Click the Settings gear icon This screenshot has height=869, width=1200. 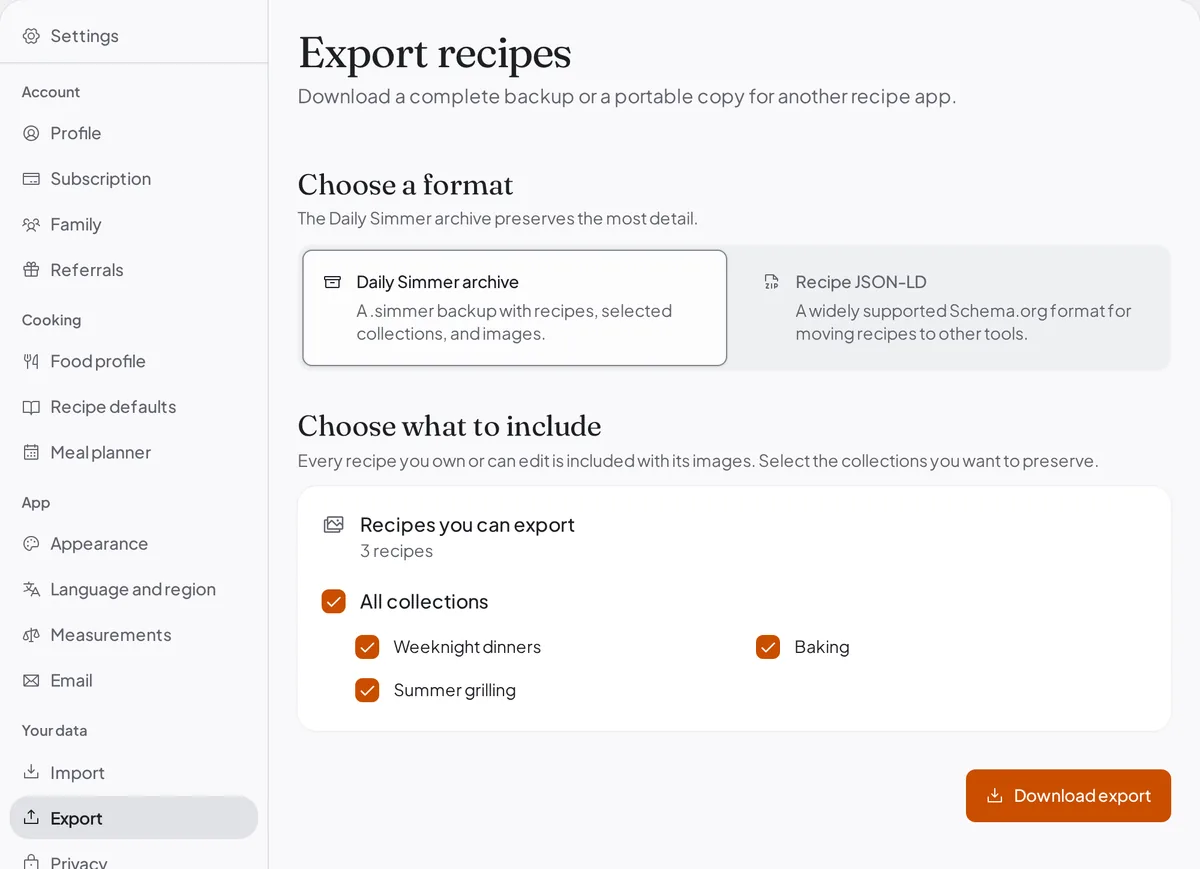pos(31,36)
